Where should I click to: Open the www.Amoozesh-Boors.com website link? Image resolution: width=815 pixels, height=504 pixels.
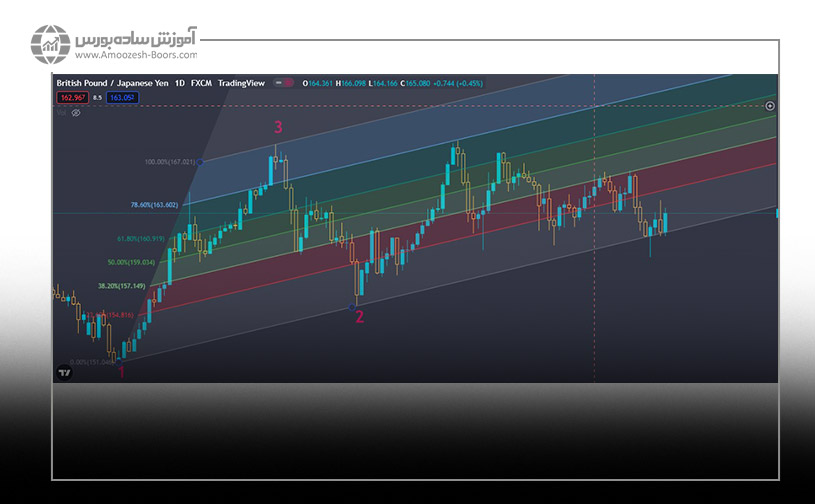pos(137,55)
